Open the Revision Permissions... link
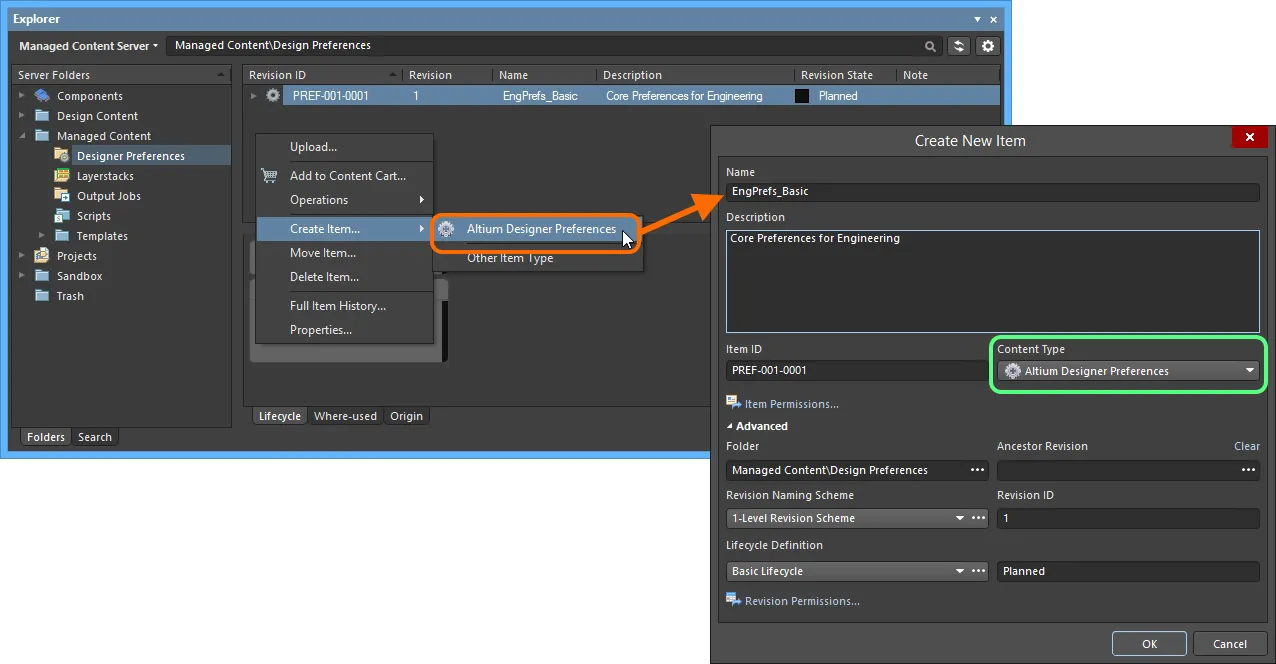 [x=802, y=601]
